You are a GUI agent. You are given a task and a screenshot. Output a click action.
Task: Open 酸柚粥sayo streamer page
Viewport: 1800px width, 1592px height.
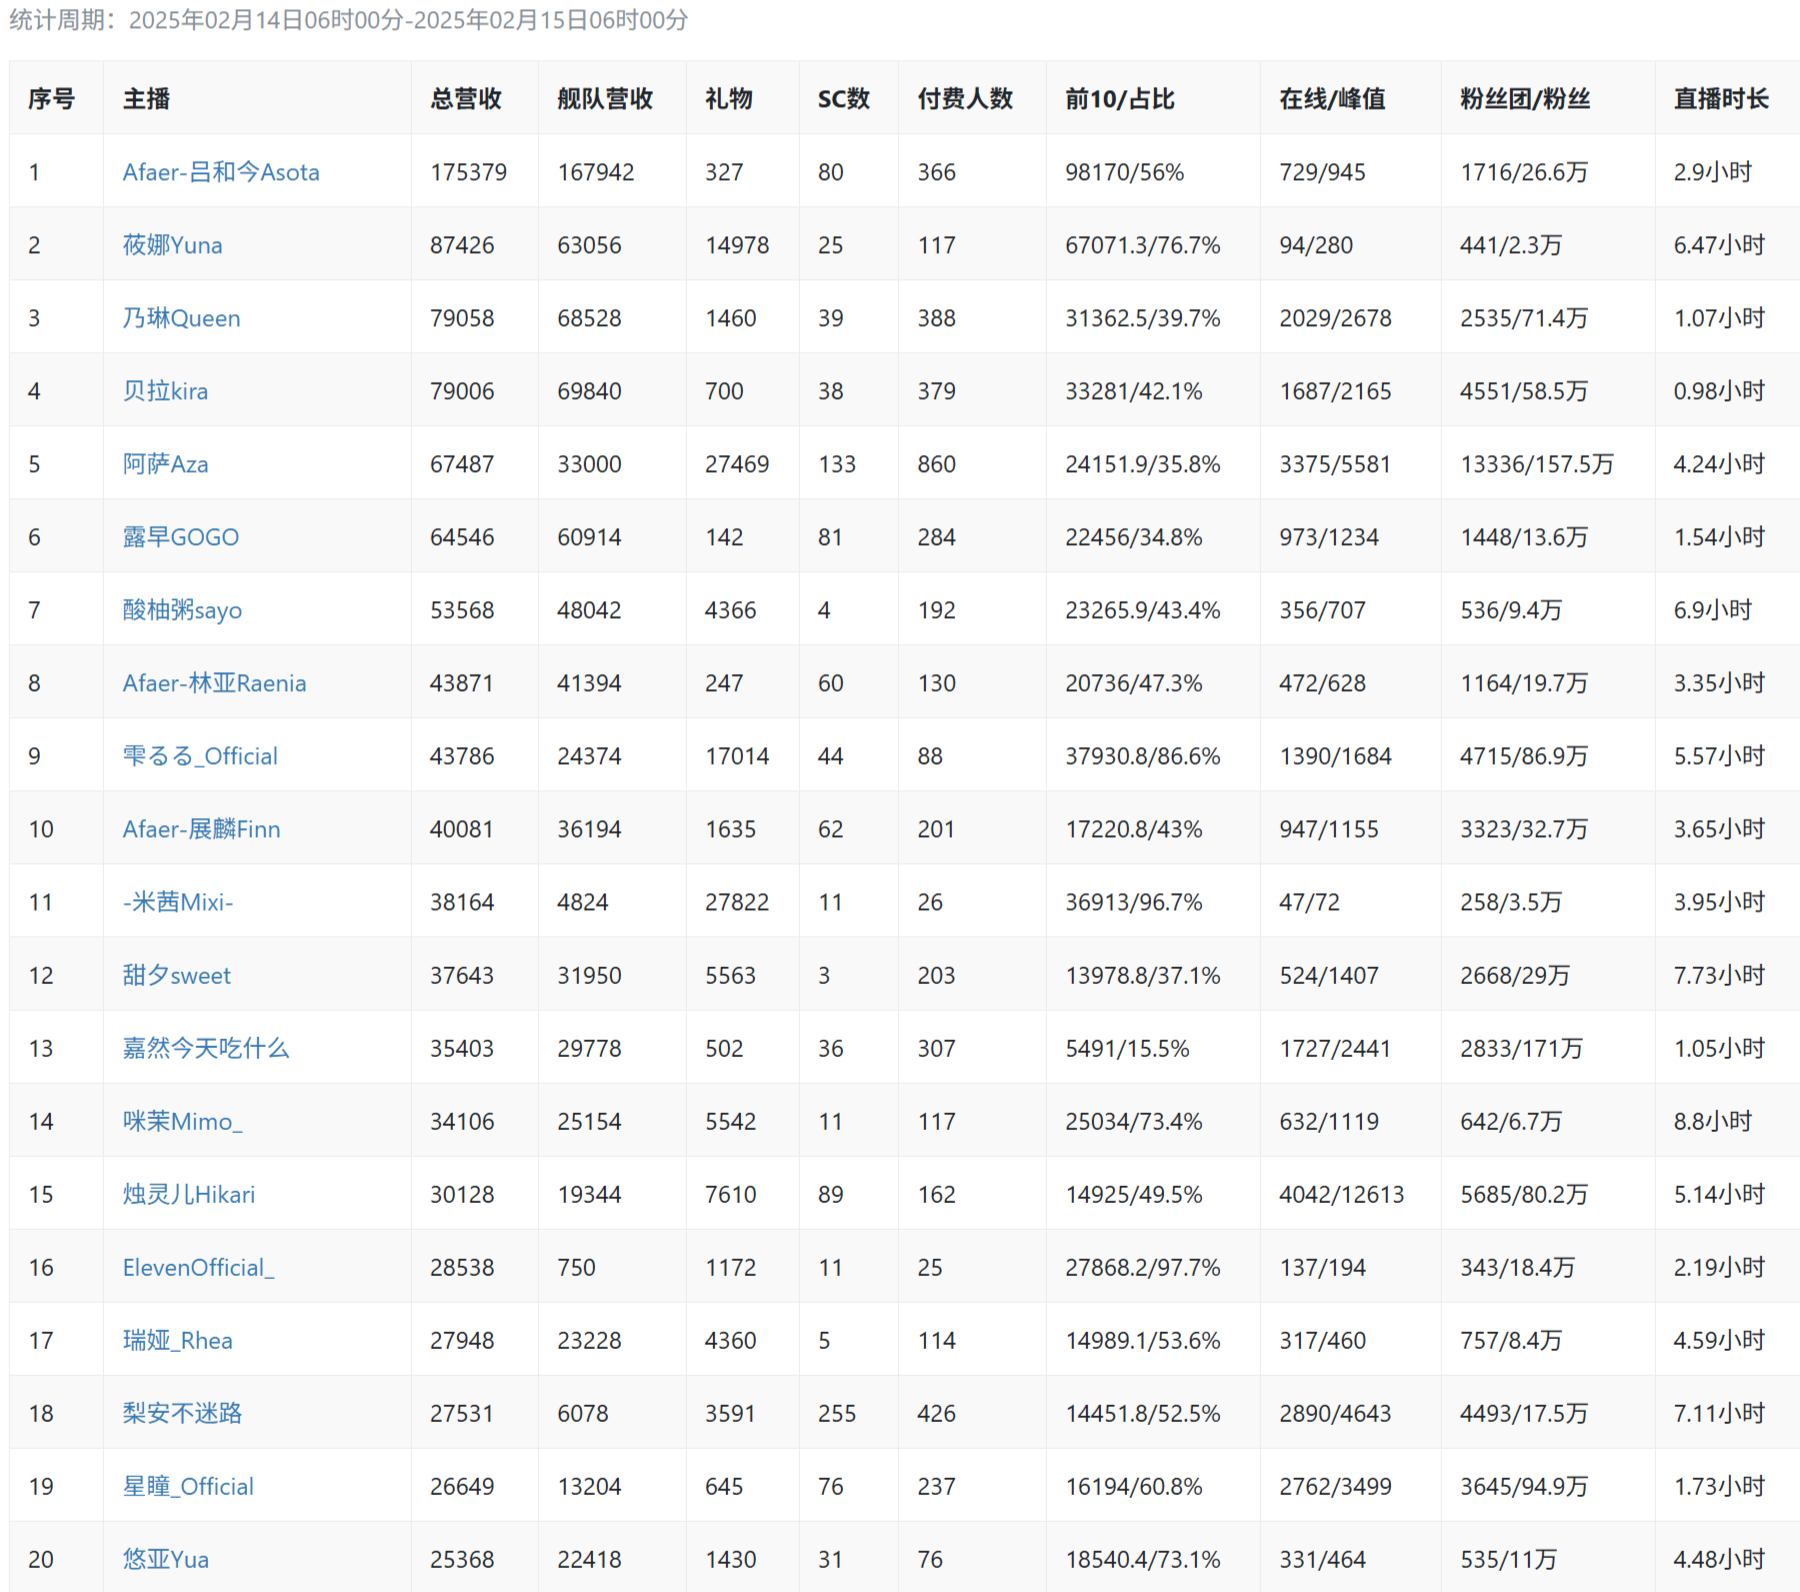click(182, 610)
